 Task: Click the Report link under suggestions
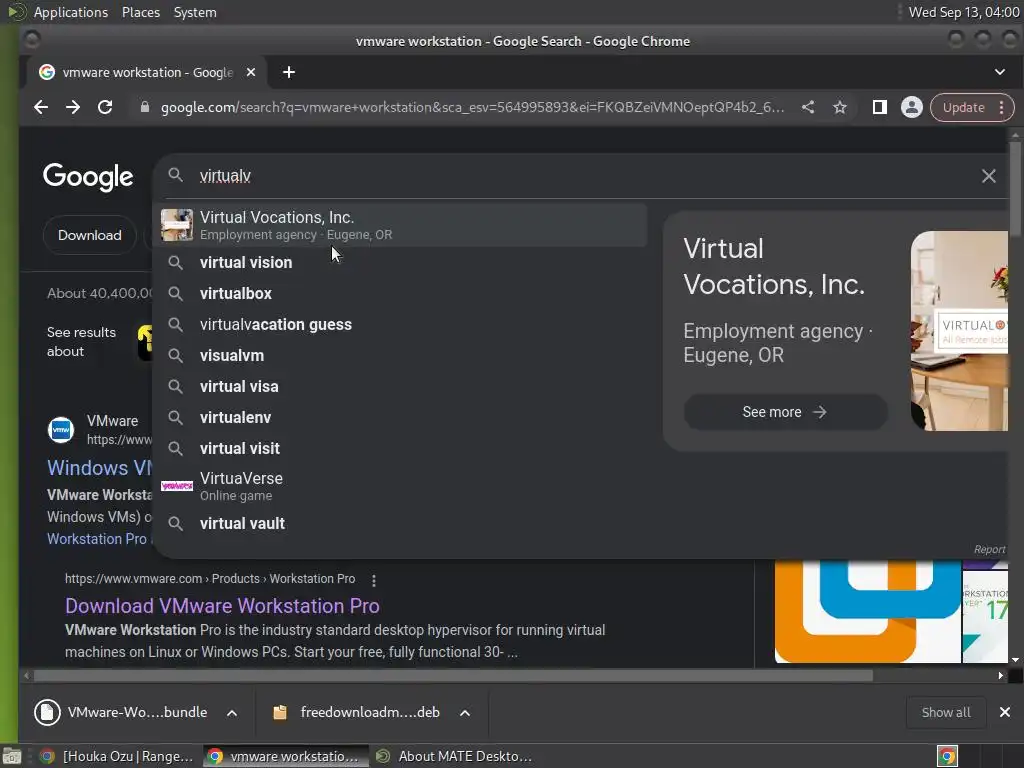click(x=989, y=549)
